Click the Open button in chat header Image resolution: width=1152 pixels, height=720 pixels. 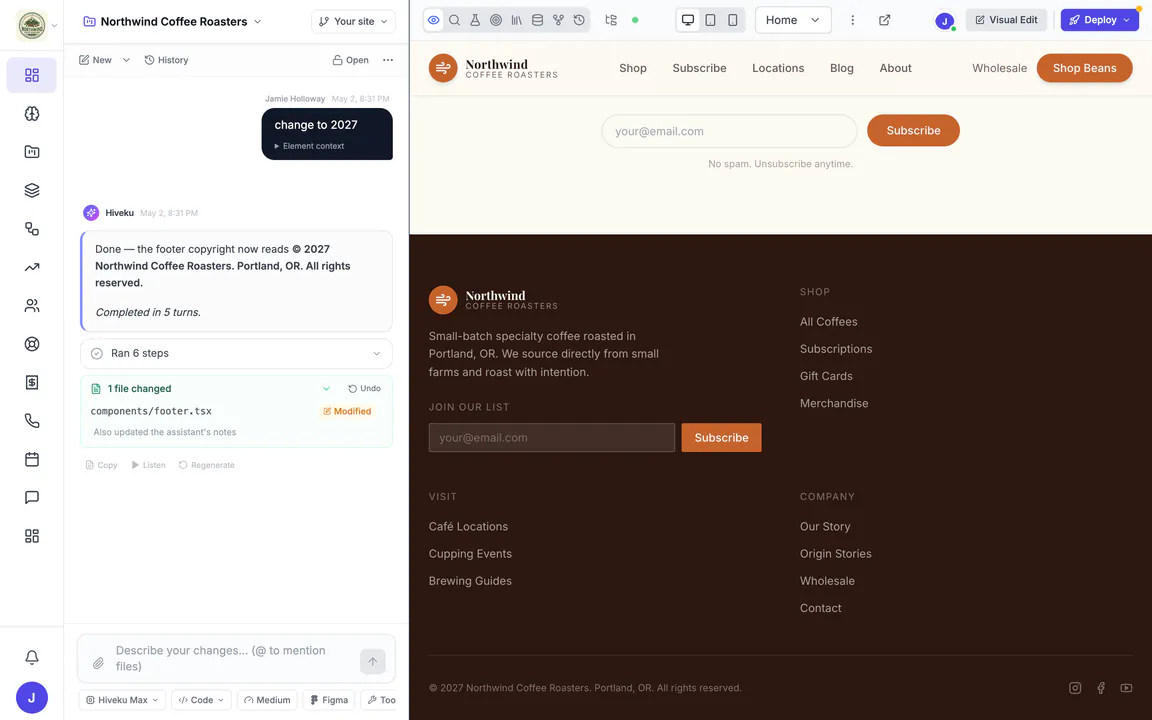point(350,60)
